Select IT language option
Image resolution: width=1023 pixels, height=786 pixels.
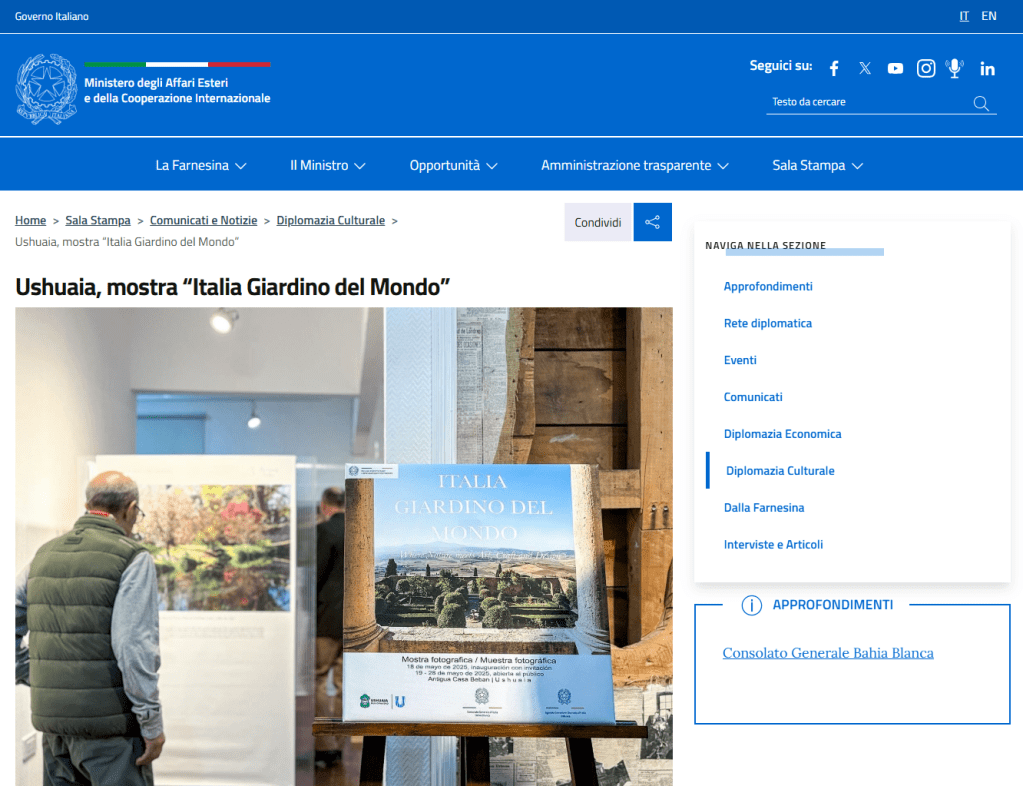[964, 16]
